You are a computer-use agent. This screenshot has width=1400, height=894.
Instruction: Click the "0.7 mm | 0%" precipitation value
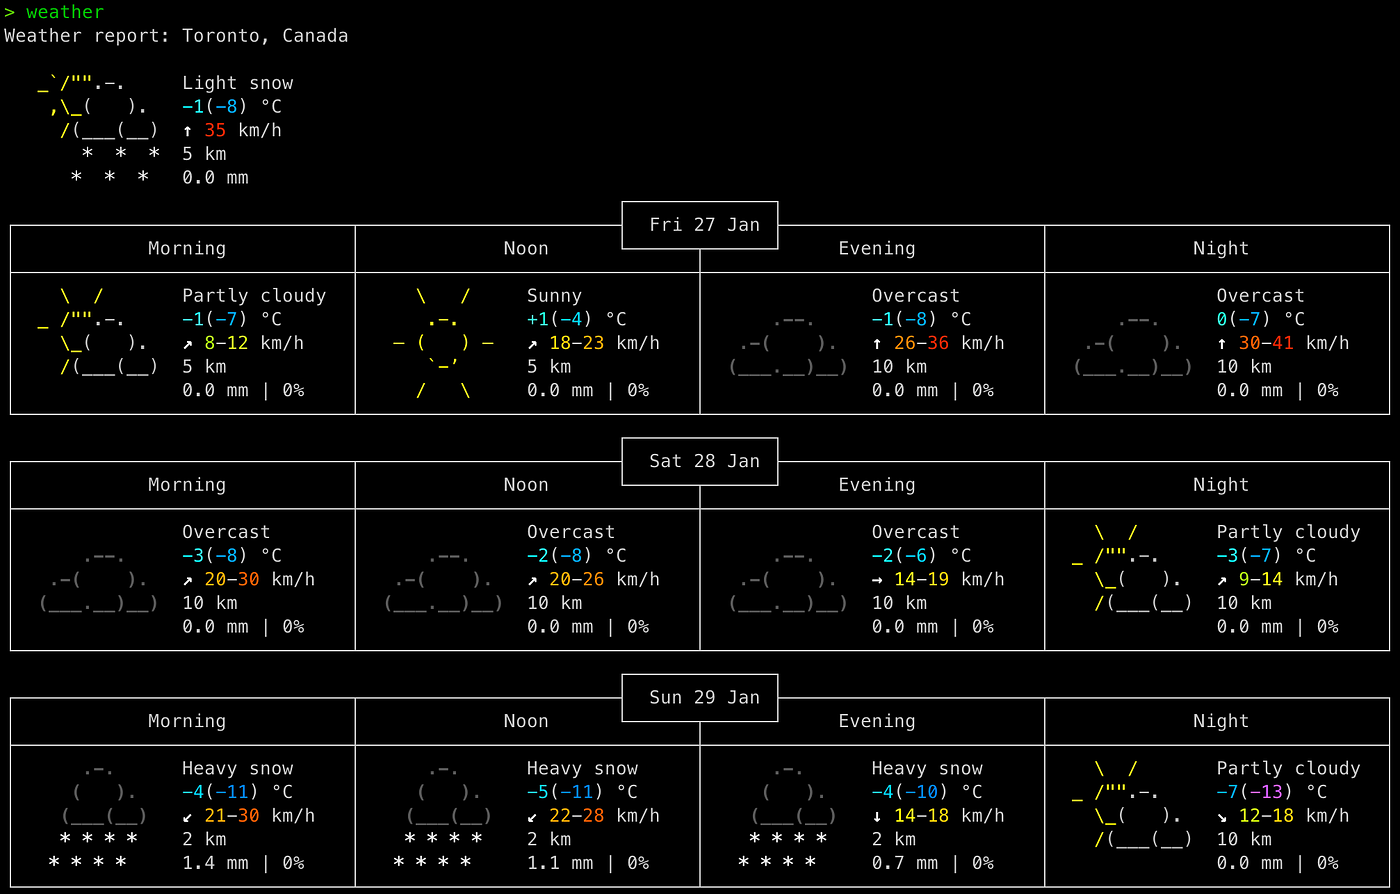[x=933, y=863]
